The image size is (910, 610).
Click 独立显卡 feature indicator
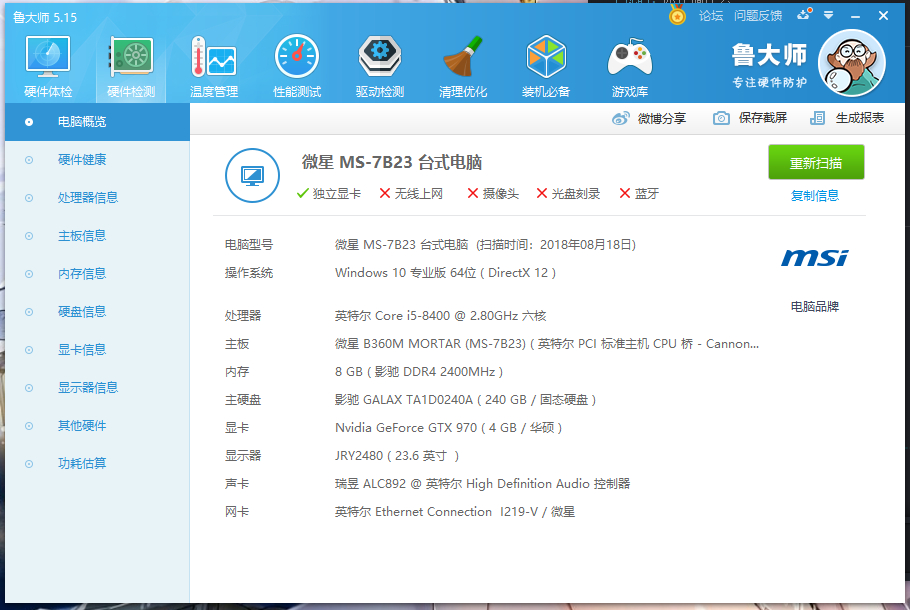pos(328,194)
